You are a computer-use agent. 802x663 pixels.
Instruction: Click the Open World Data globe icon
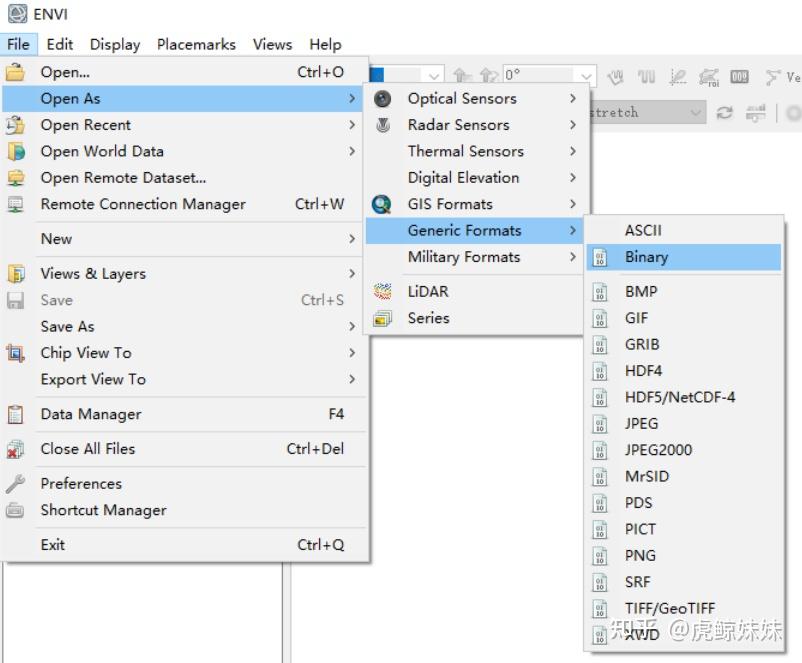click(x=16, y=151)
